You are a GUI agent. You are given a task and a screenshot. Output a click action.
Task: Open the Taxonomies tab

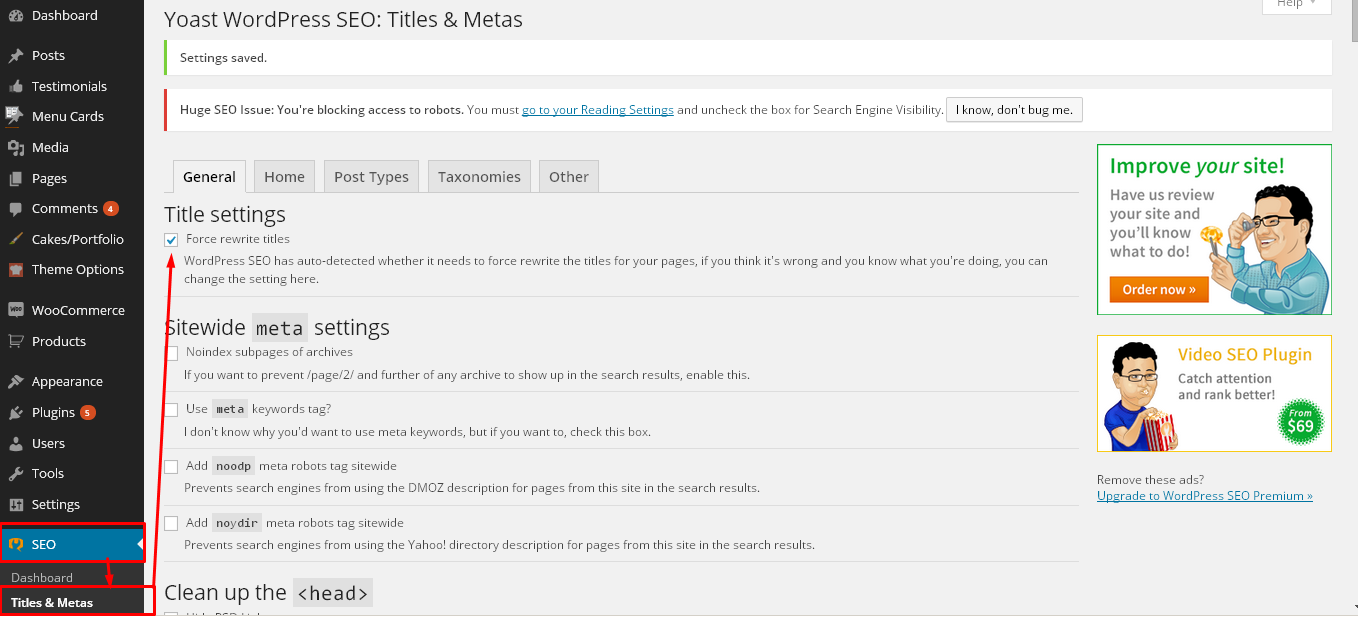pos(479,177)
